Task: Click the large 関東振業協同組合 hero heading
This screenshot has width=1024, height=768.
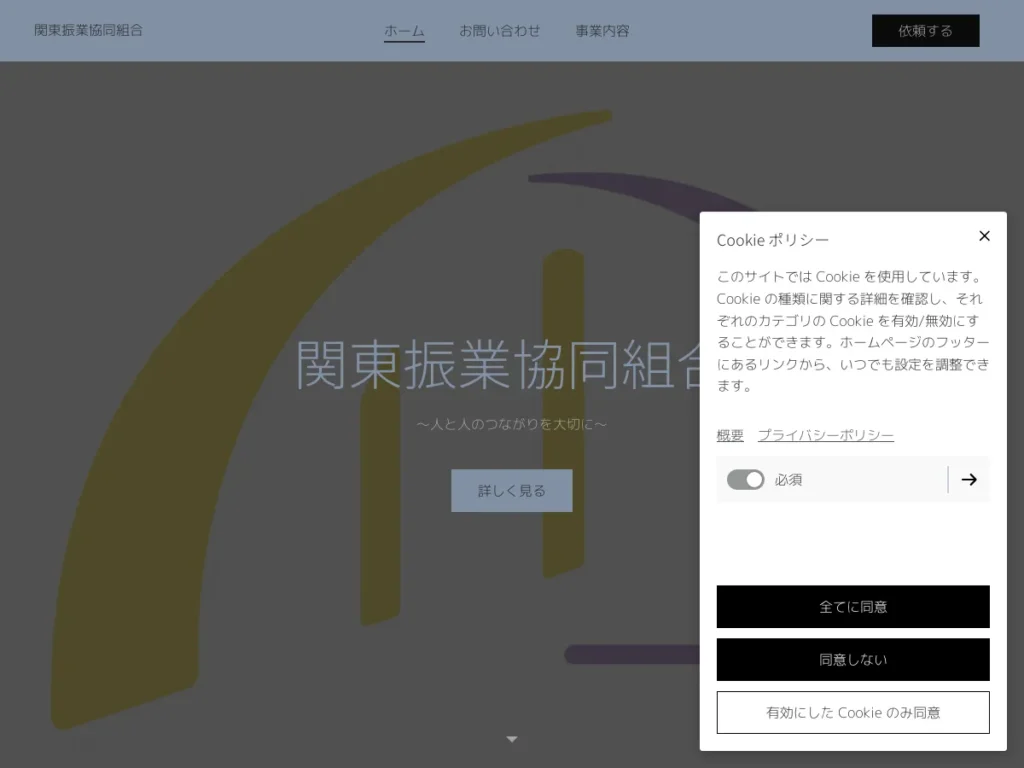Action: [500, 365]
